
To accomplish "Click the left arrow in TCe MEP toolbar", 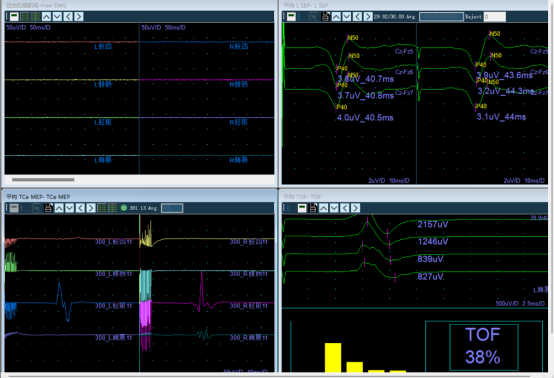I will (x=80, y=208).
